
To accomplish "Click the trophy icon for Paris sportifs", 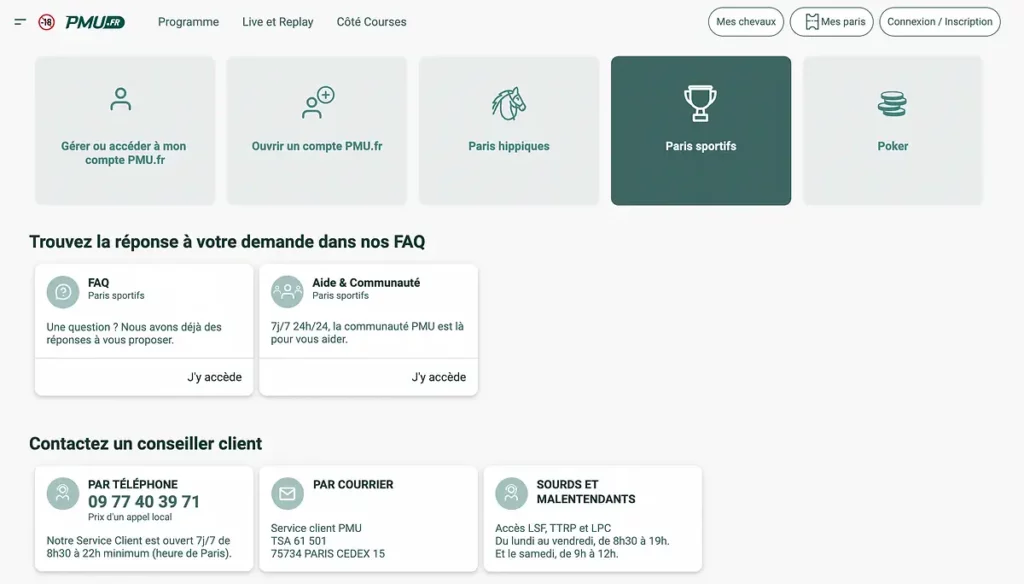I will (x=700, y=100).
